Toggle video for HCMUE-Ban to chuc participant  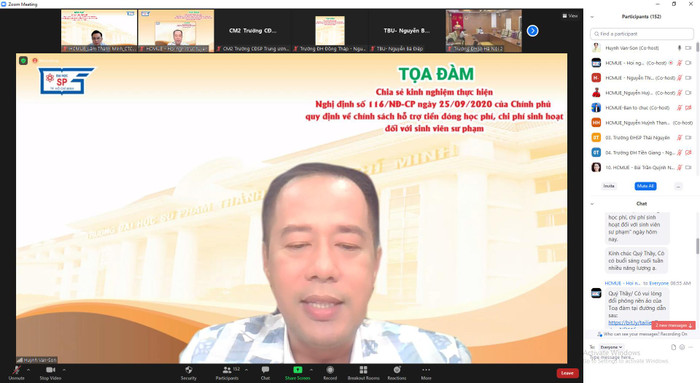coord(688,108)
